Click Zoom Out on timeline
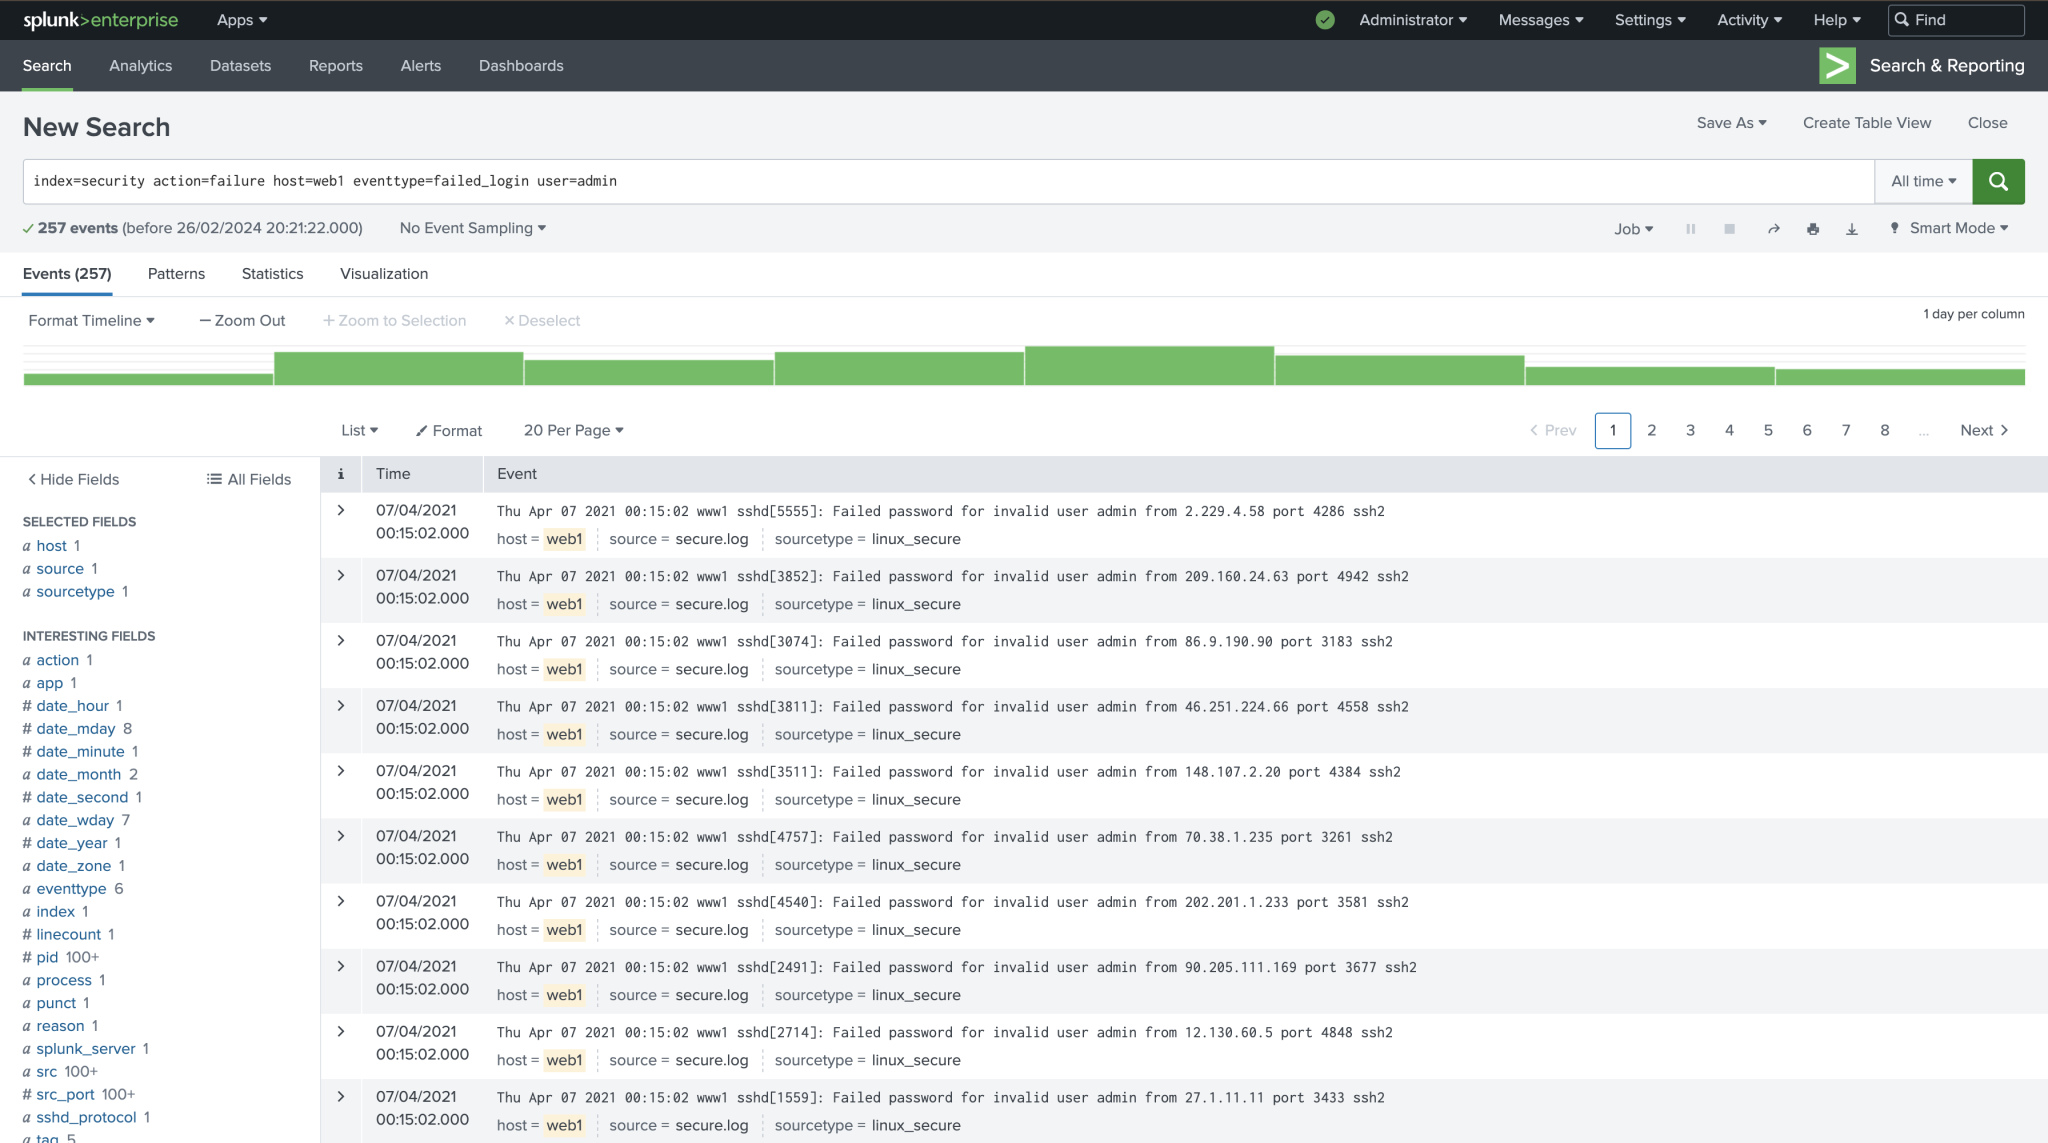Screen dimensions: 2048x1143 pos(242,320)
